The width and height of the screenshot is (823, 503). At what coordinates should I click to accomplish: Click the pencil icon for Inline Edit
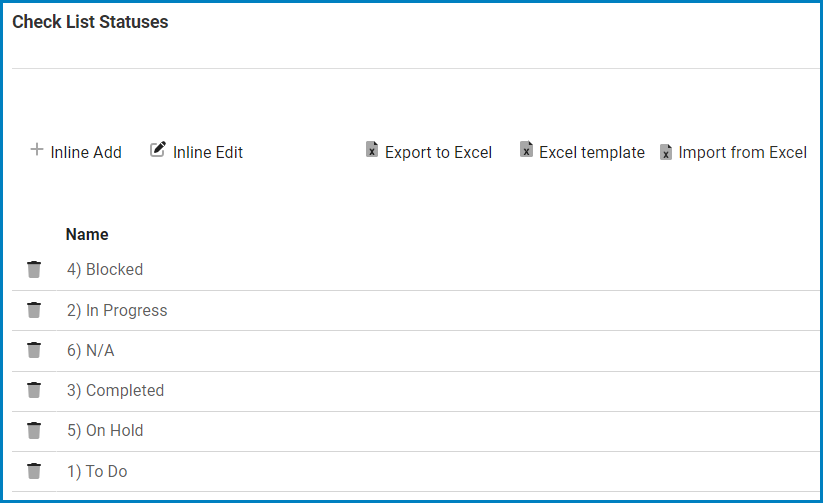coord(158,150)
